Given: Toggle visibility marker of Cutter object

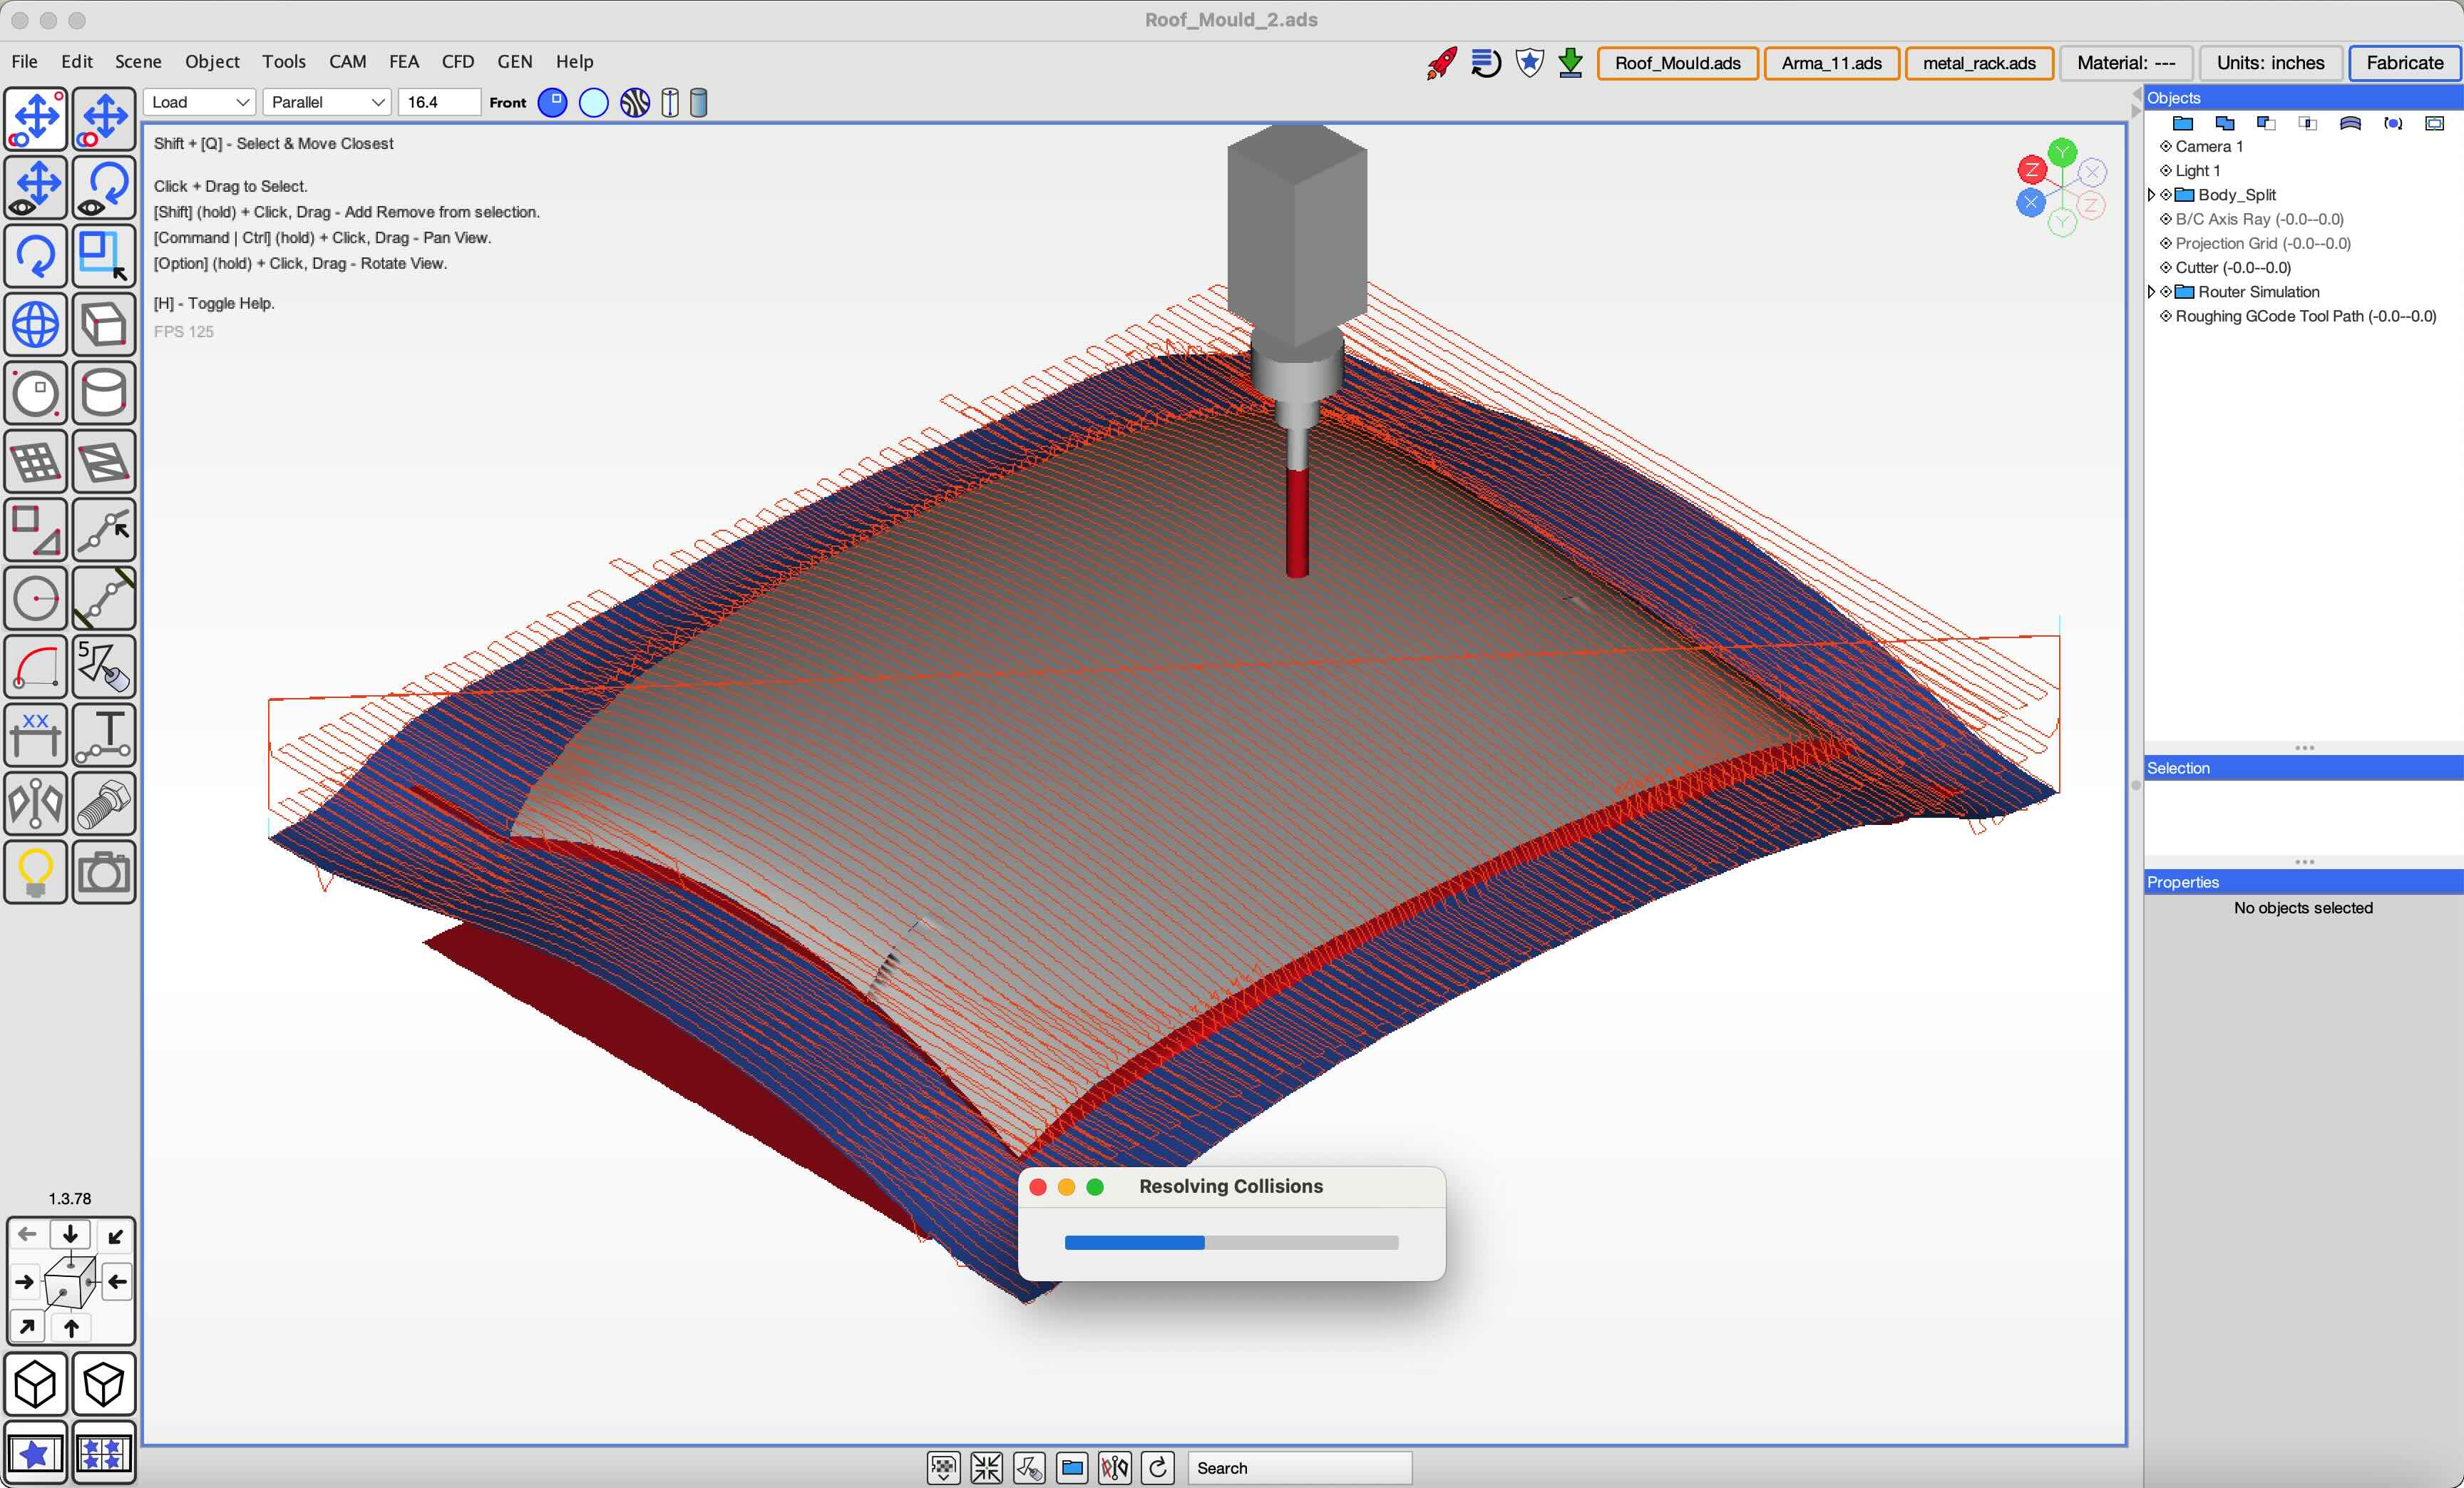Looking at the screenshot, I should pyautogui.click(x=2166, y=268).
